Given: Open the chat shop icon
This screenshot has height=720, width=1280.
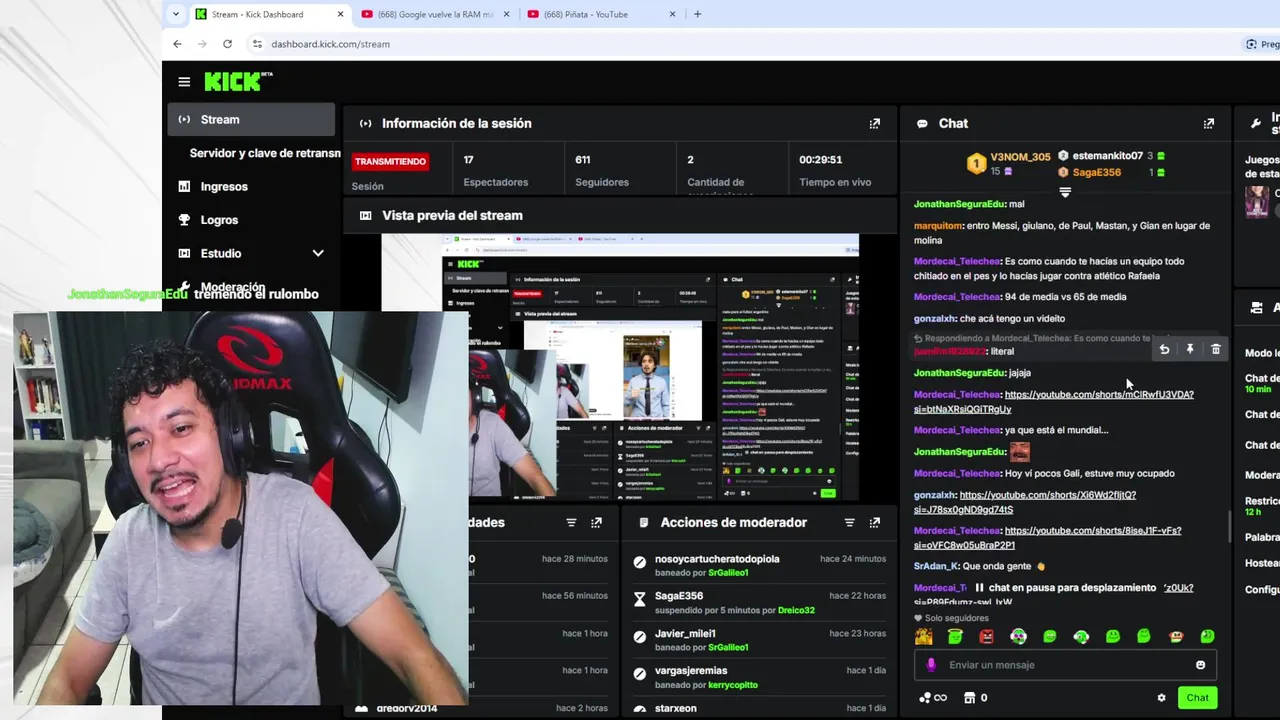Looking at the screenshot, I should [x=969, y=698].
